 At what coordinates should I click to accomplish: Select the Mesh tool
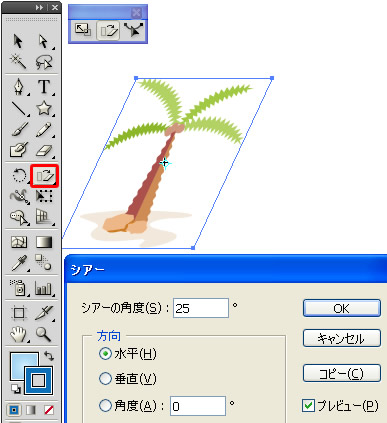pos(19,242)
